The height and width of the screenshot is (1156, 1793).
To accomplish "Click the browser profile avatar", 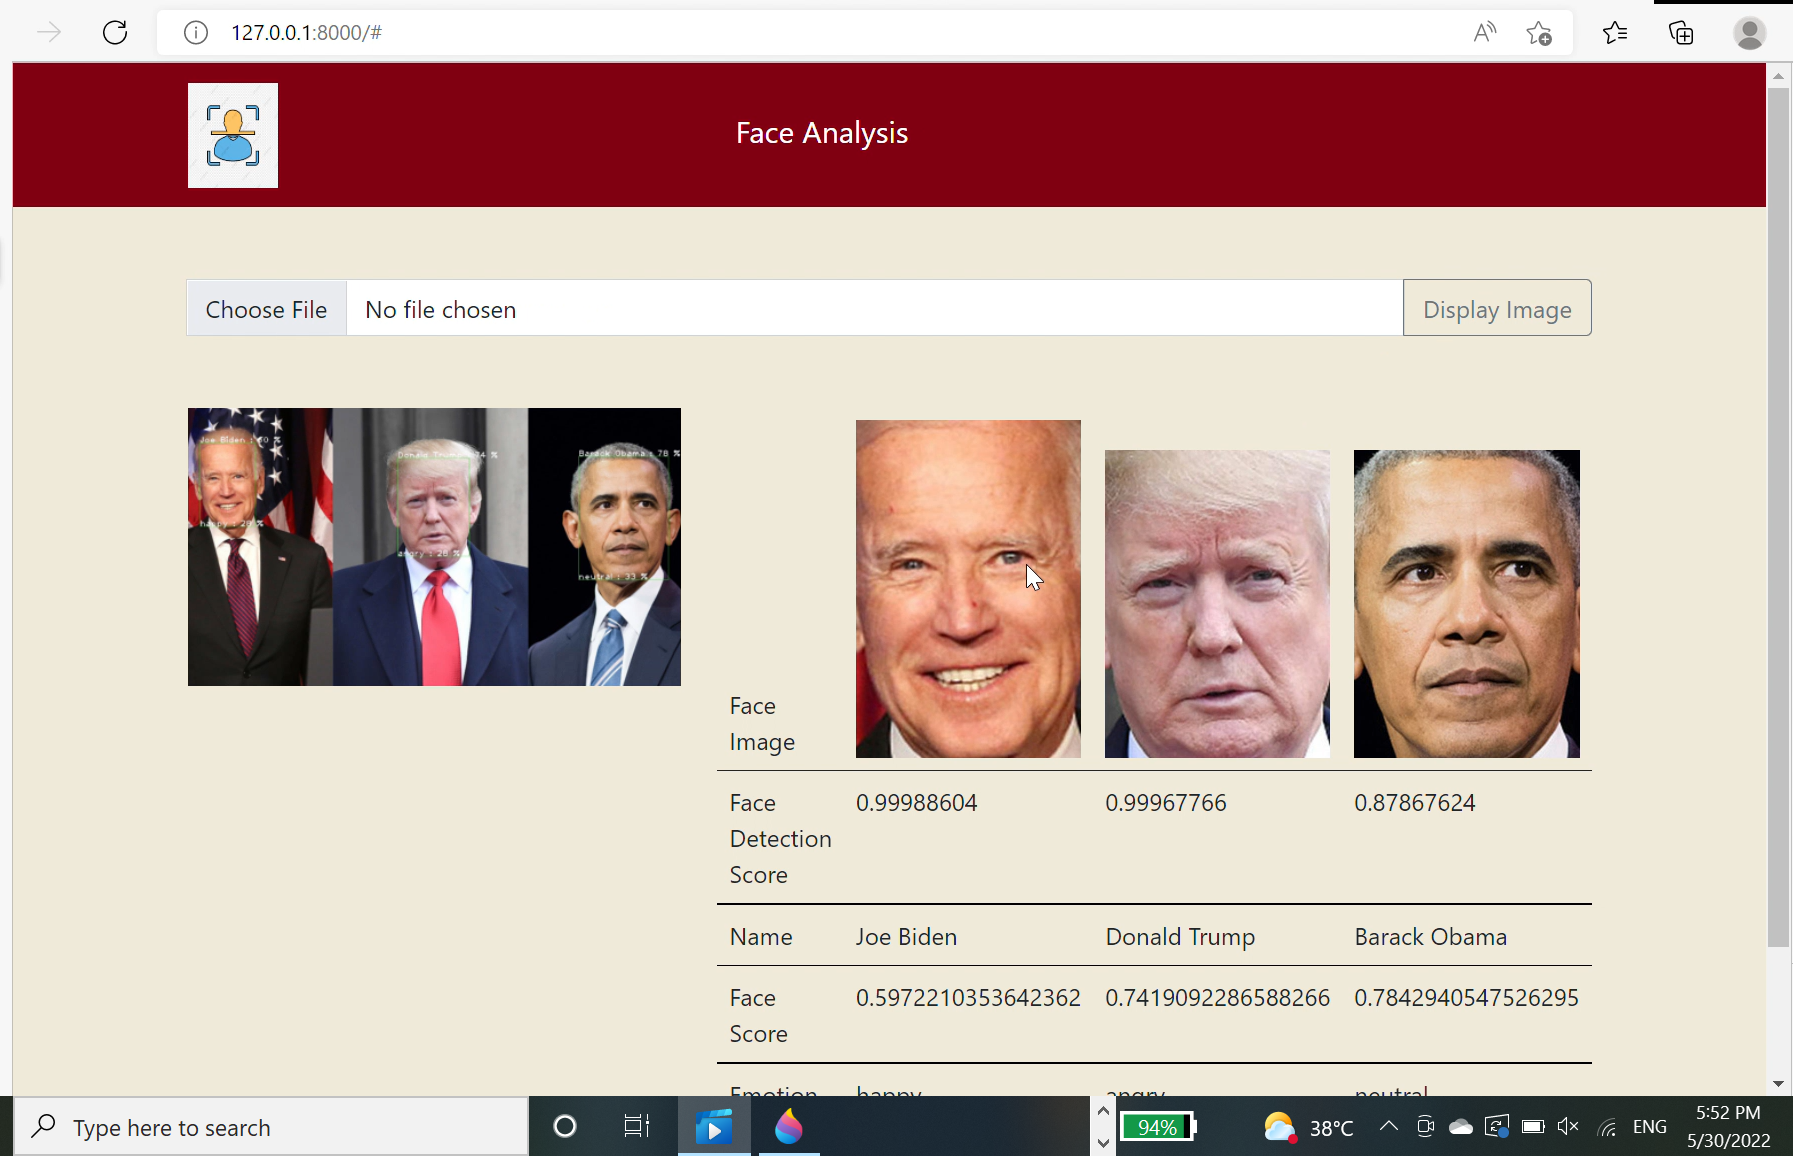I will click(x=1748, y=32).
